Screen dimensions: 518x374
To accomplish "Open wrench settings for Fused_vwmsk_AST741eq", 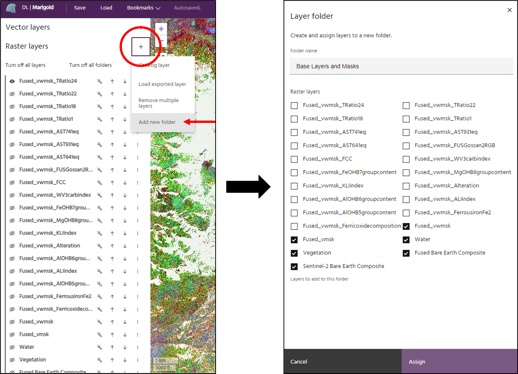I will pos(99,132).
